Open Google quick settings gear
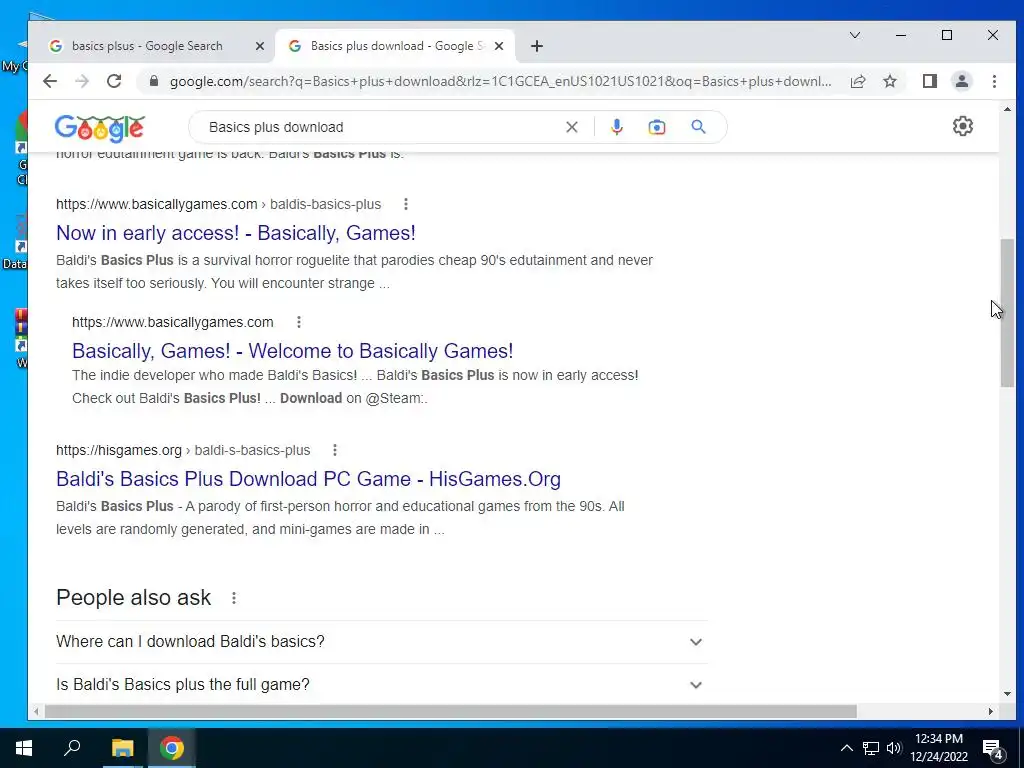Viewport: 1024px width, 768px height. coord(963,126)
